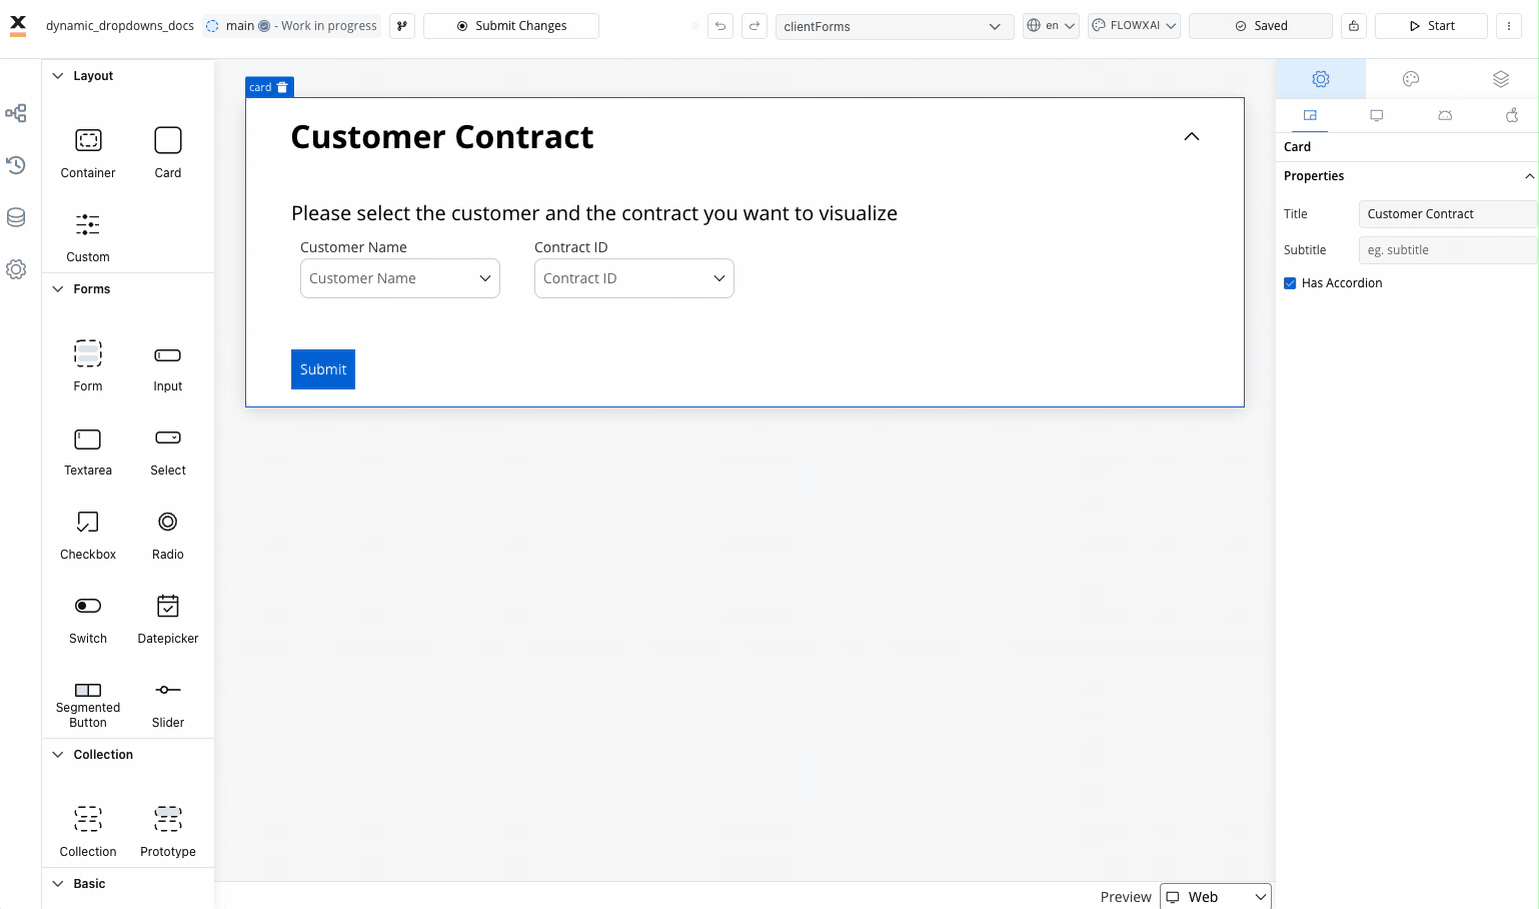Pick the Slider component icon
This screenshot has width=1539, height=909.
click(168, 690)
